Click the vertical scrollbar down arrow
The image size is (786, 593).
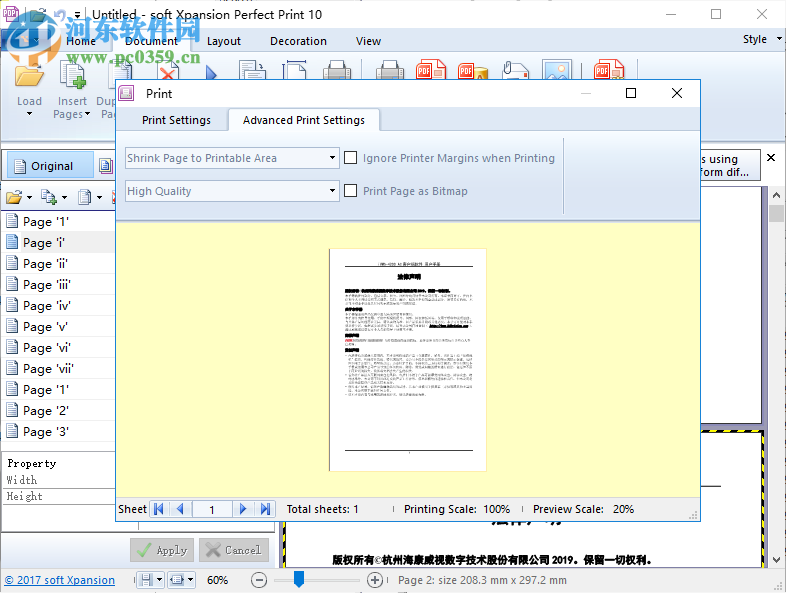776,560
